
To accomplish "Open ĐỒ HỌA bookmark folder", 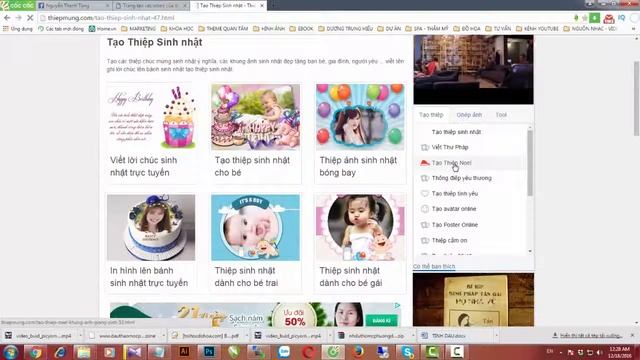I will 467,29.
